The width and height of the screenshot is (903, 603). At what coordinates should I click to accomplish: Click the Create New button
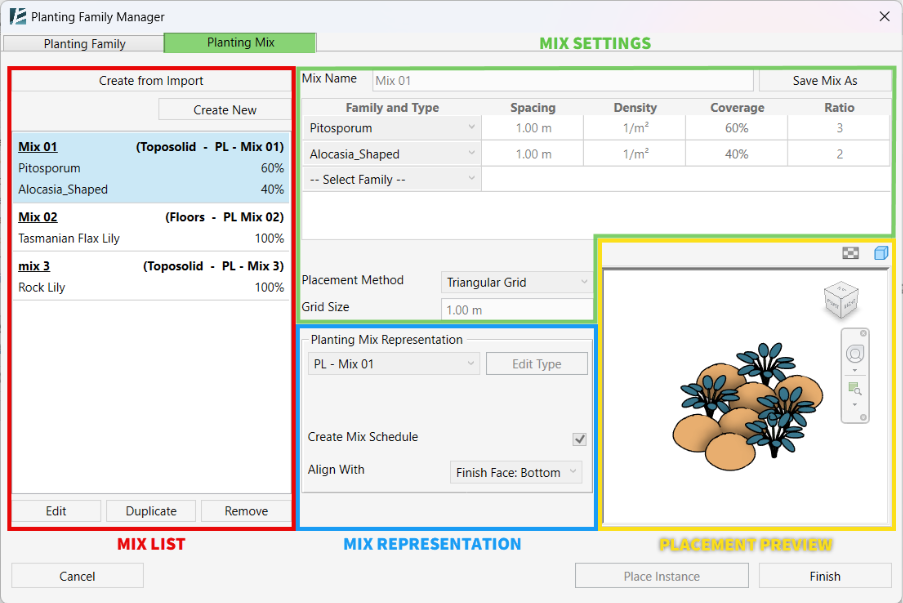(224, 110)
